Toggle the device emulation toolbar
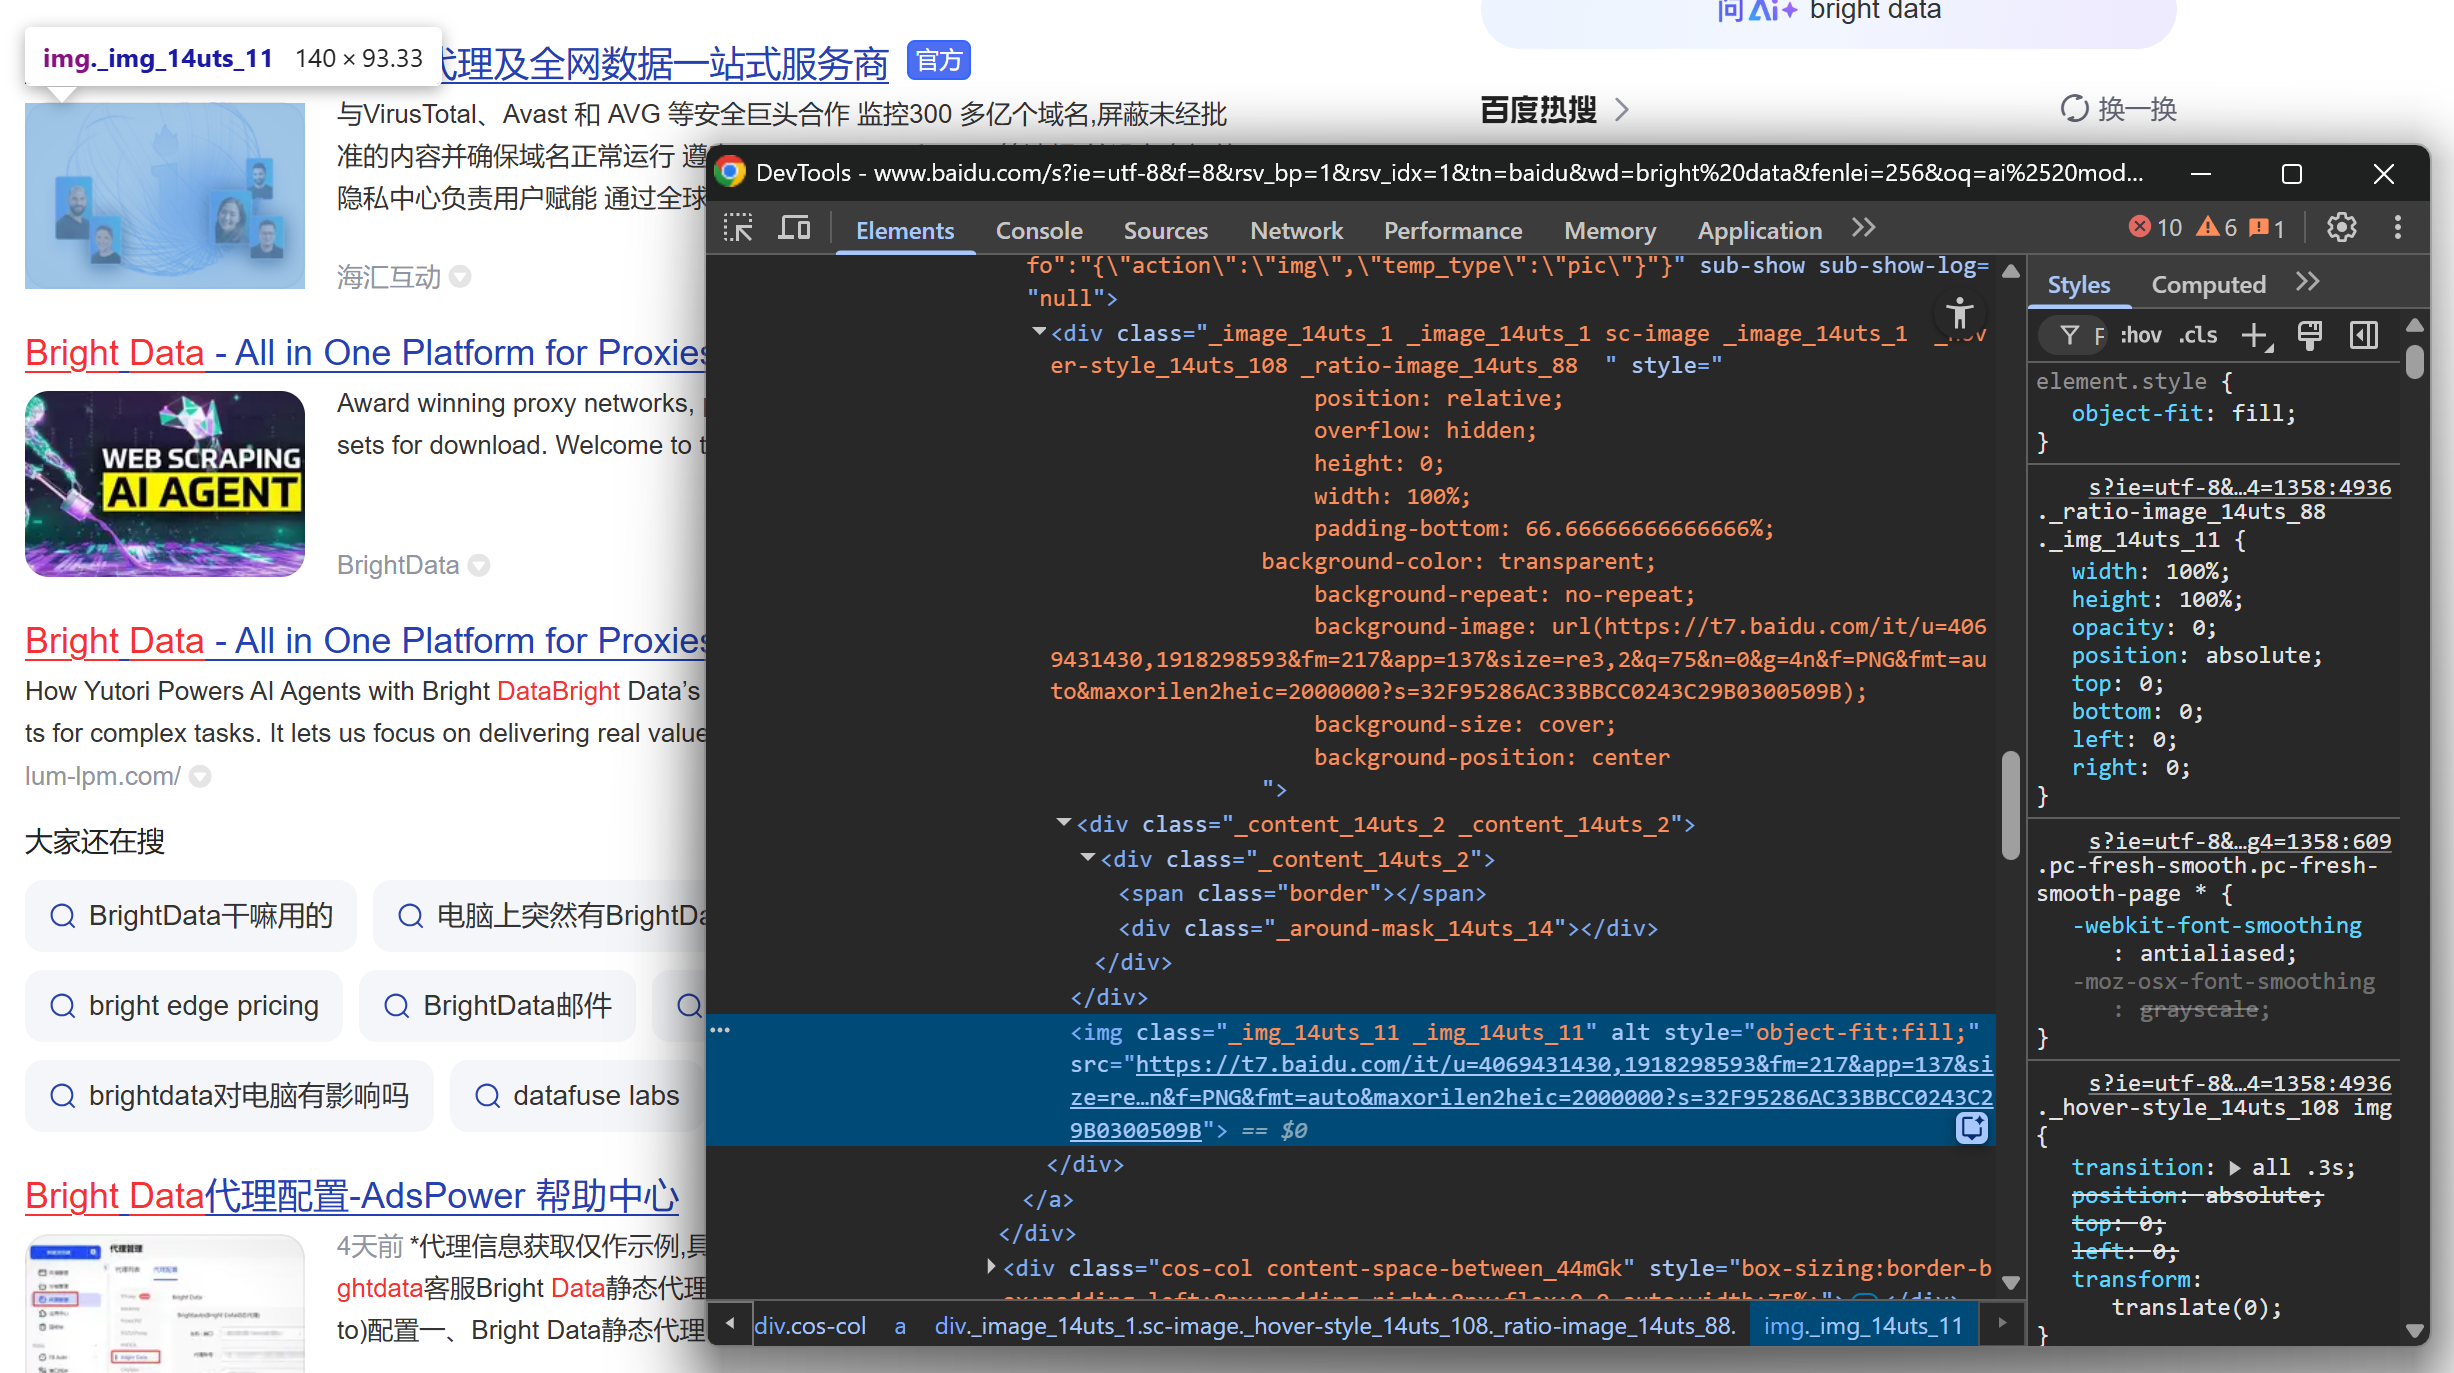The image size is (2454, 1373). click(x=793, y=227)
